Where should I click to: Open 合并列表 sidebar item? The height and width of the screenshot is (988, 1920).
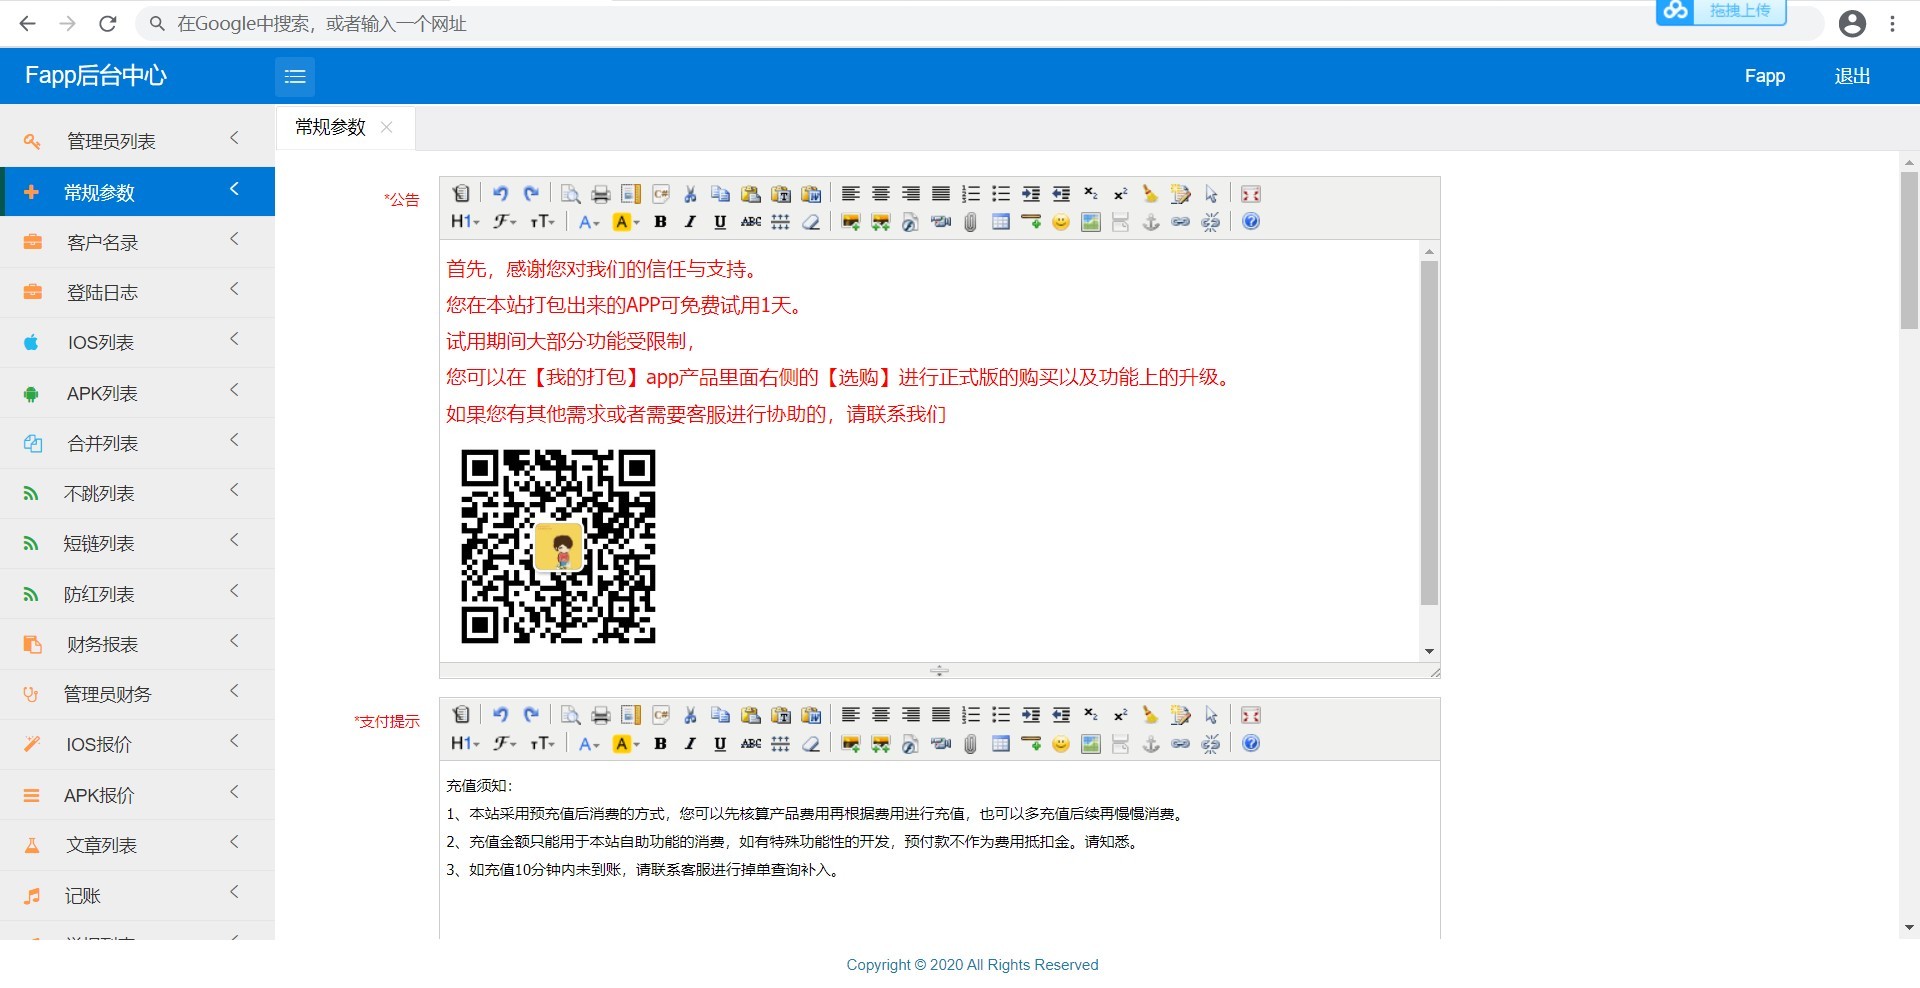click(x=137, y=443)
